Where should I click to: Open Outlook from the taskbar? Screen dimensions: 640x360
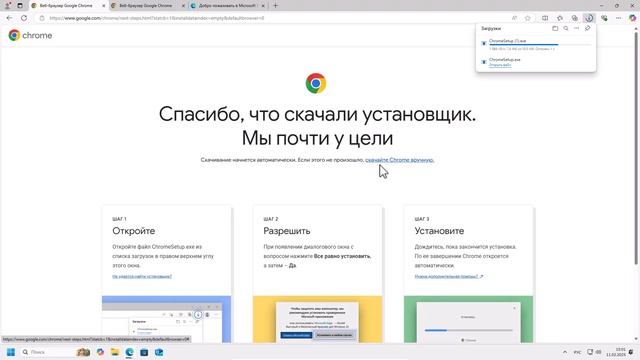159,352
